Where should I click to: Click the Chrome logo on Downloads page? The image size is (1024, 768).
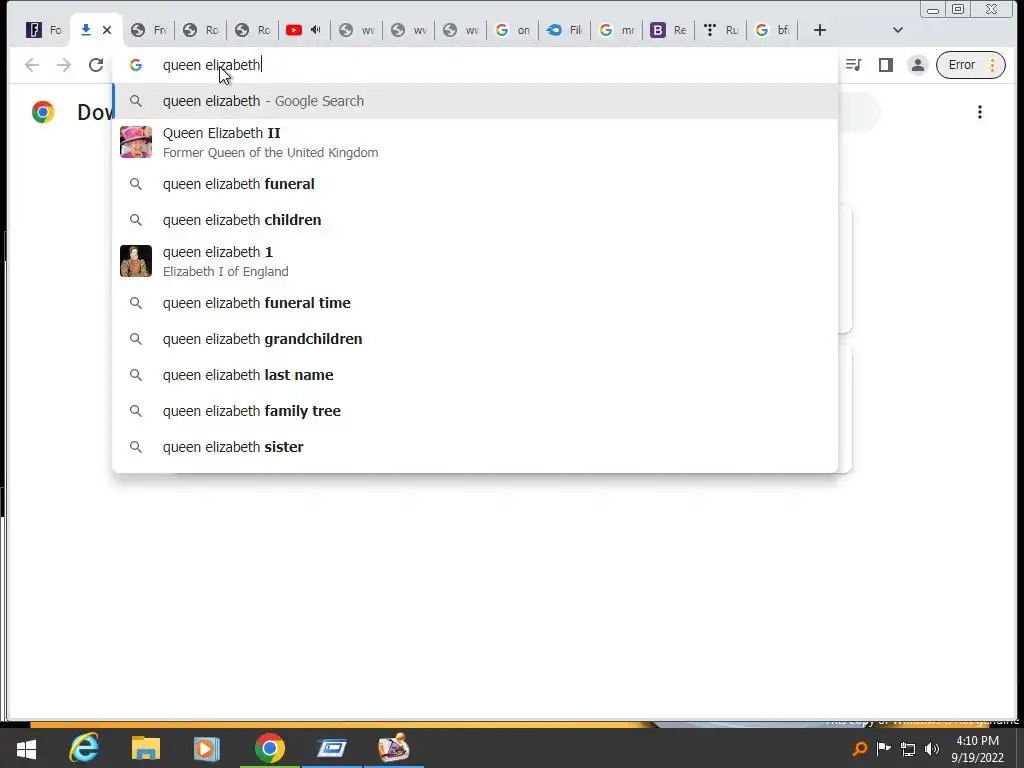(x=43, y=112)
